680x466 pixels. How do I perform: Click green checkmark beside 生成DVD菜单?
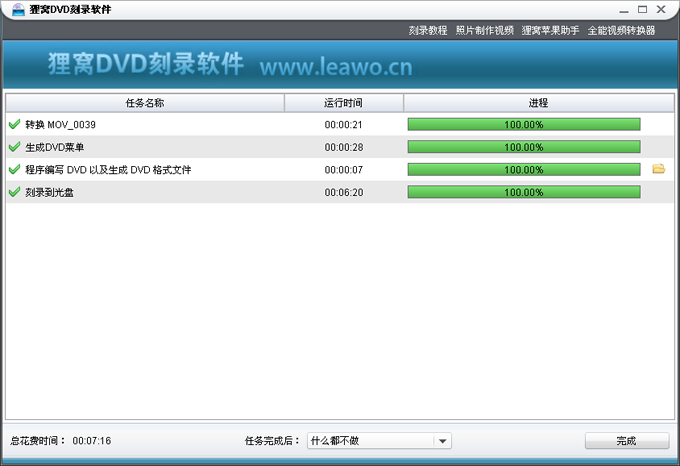point(14,147)
